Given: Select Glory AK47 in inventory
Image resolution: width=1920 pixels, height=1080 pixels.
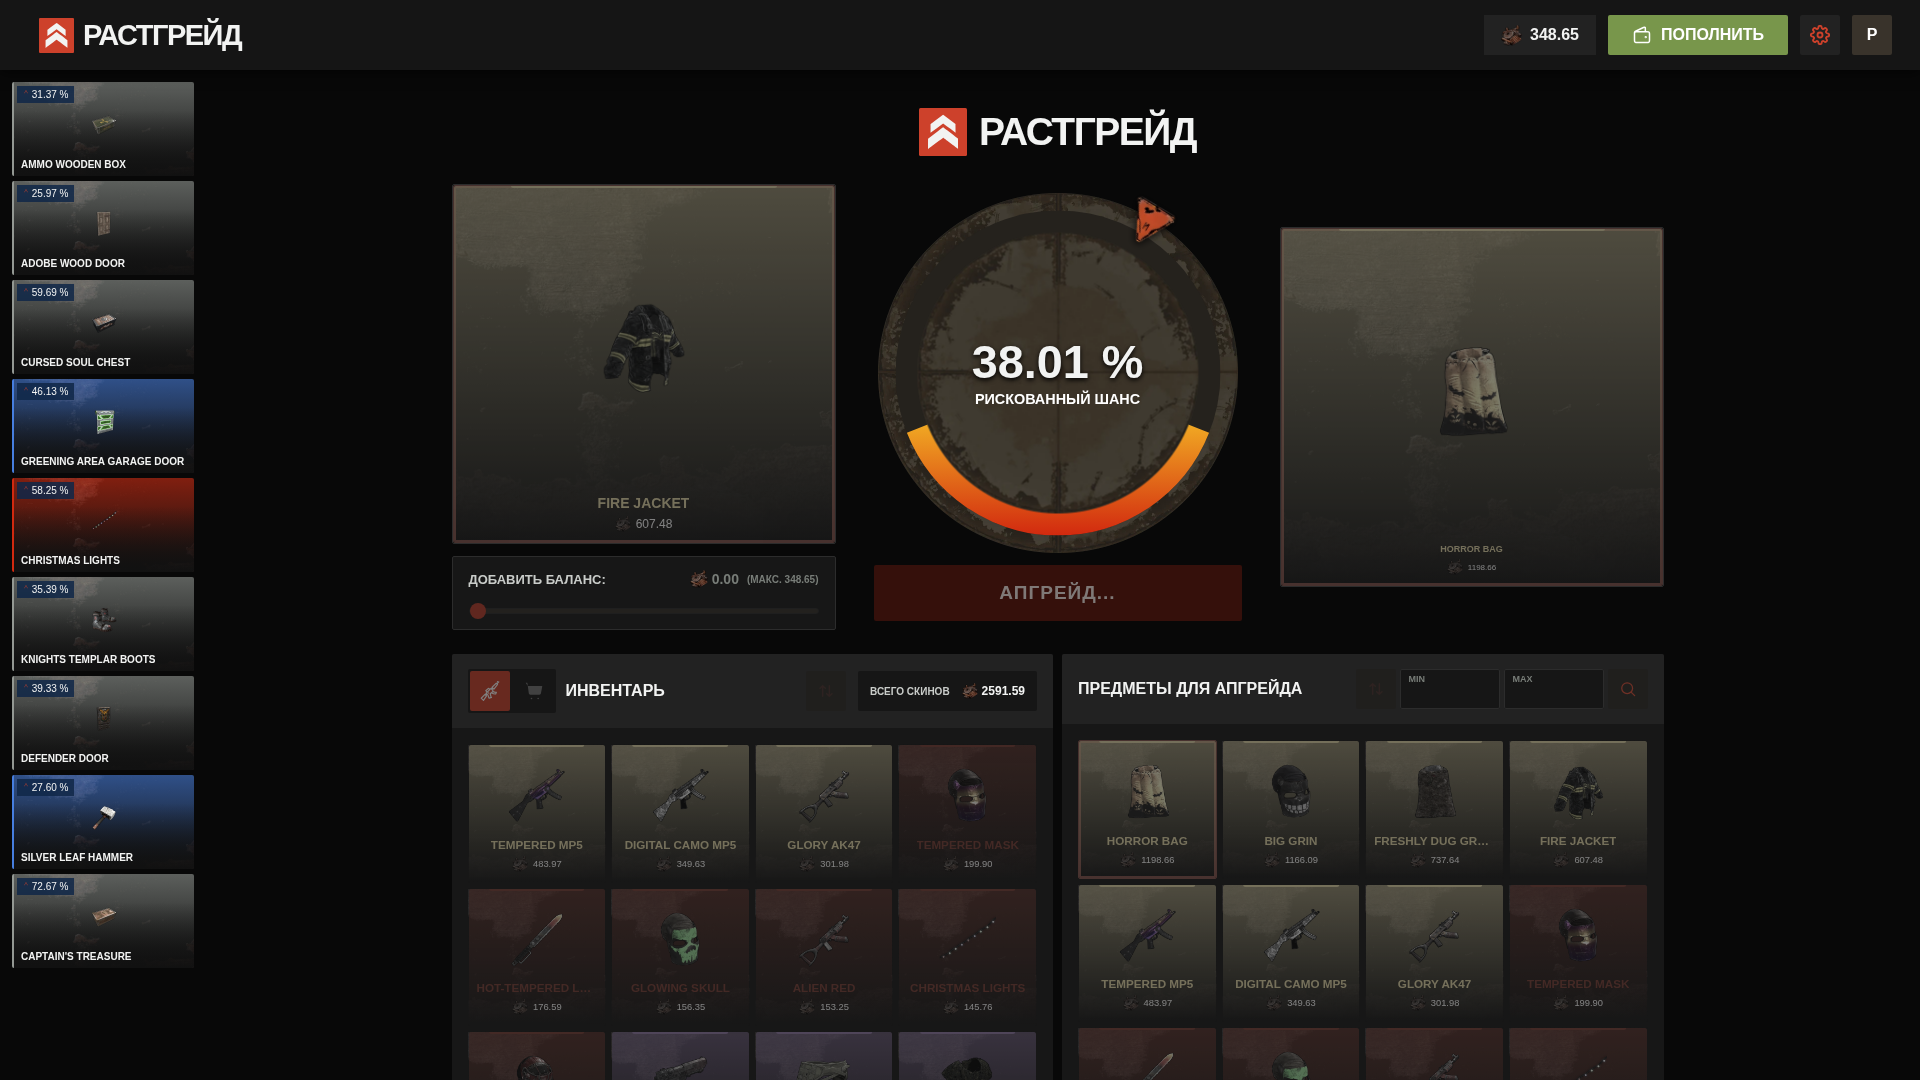Looking at the screenshot, I should (x=824, y=812).
